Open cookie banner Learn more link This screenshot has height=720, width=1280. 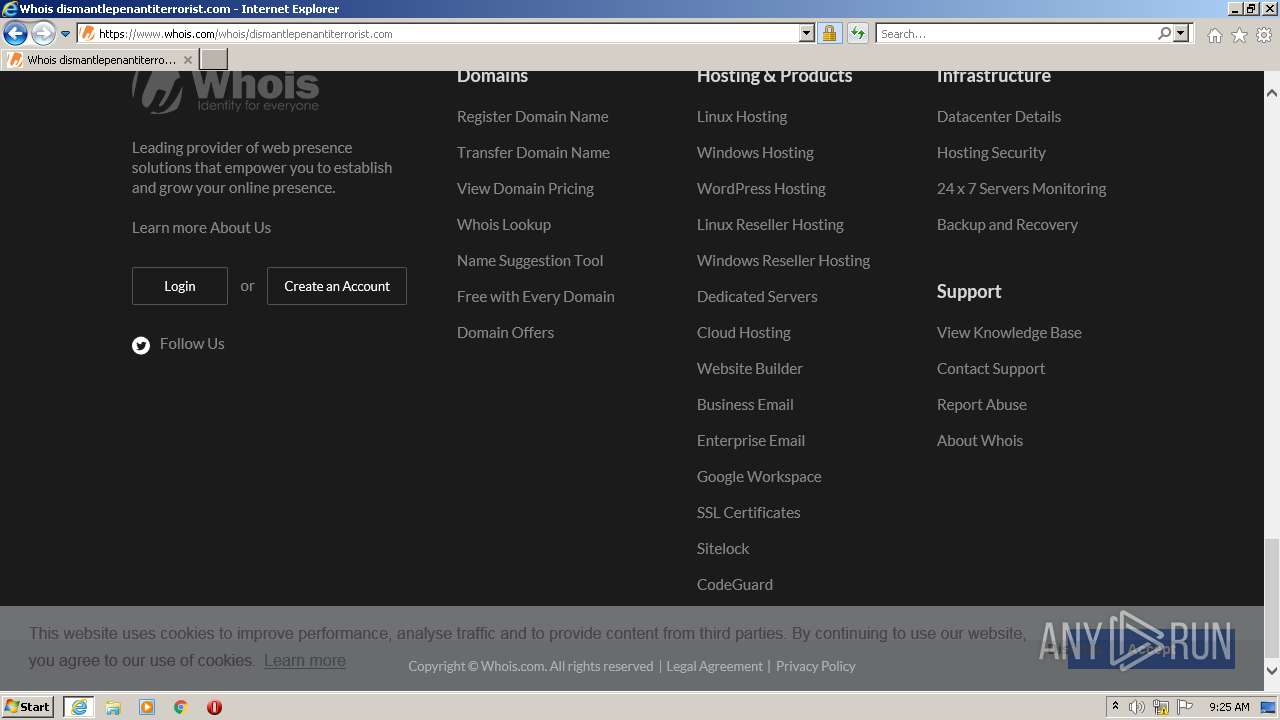pyautogui.click(x=305, y=661)
